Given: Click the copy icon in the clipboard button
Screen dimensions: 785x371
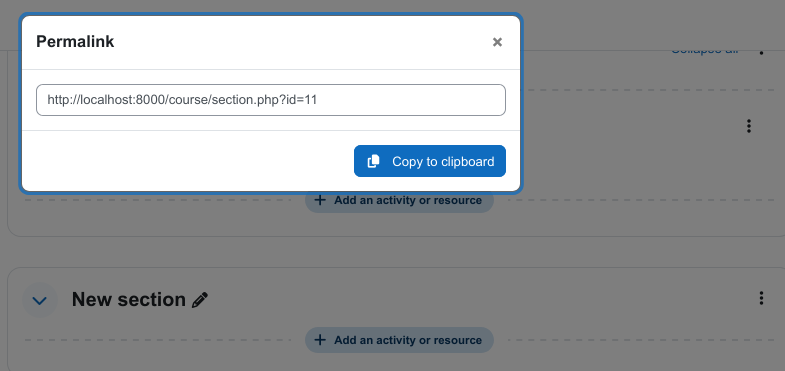Looking at the screenshot, I should point(373,161).
